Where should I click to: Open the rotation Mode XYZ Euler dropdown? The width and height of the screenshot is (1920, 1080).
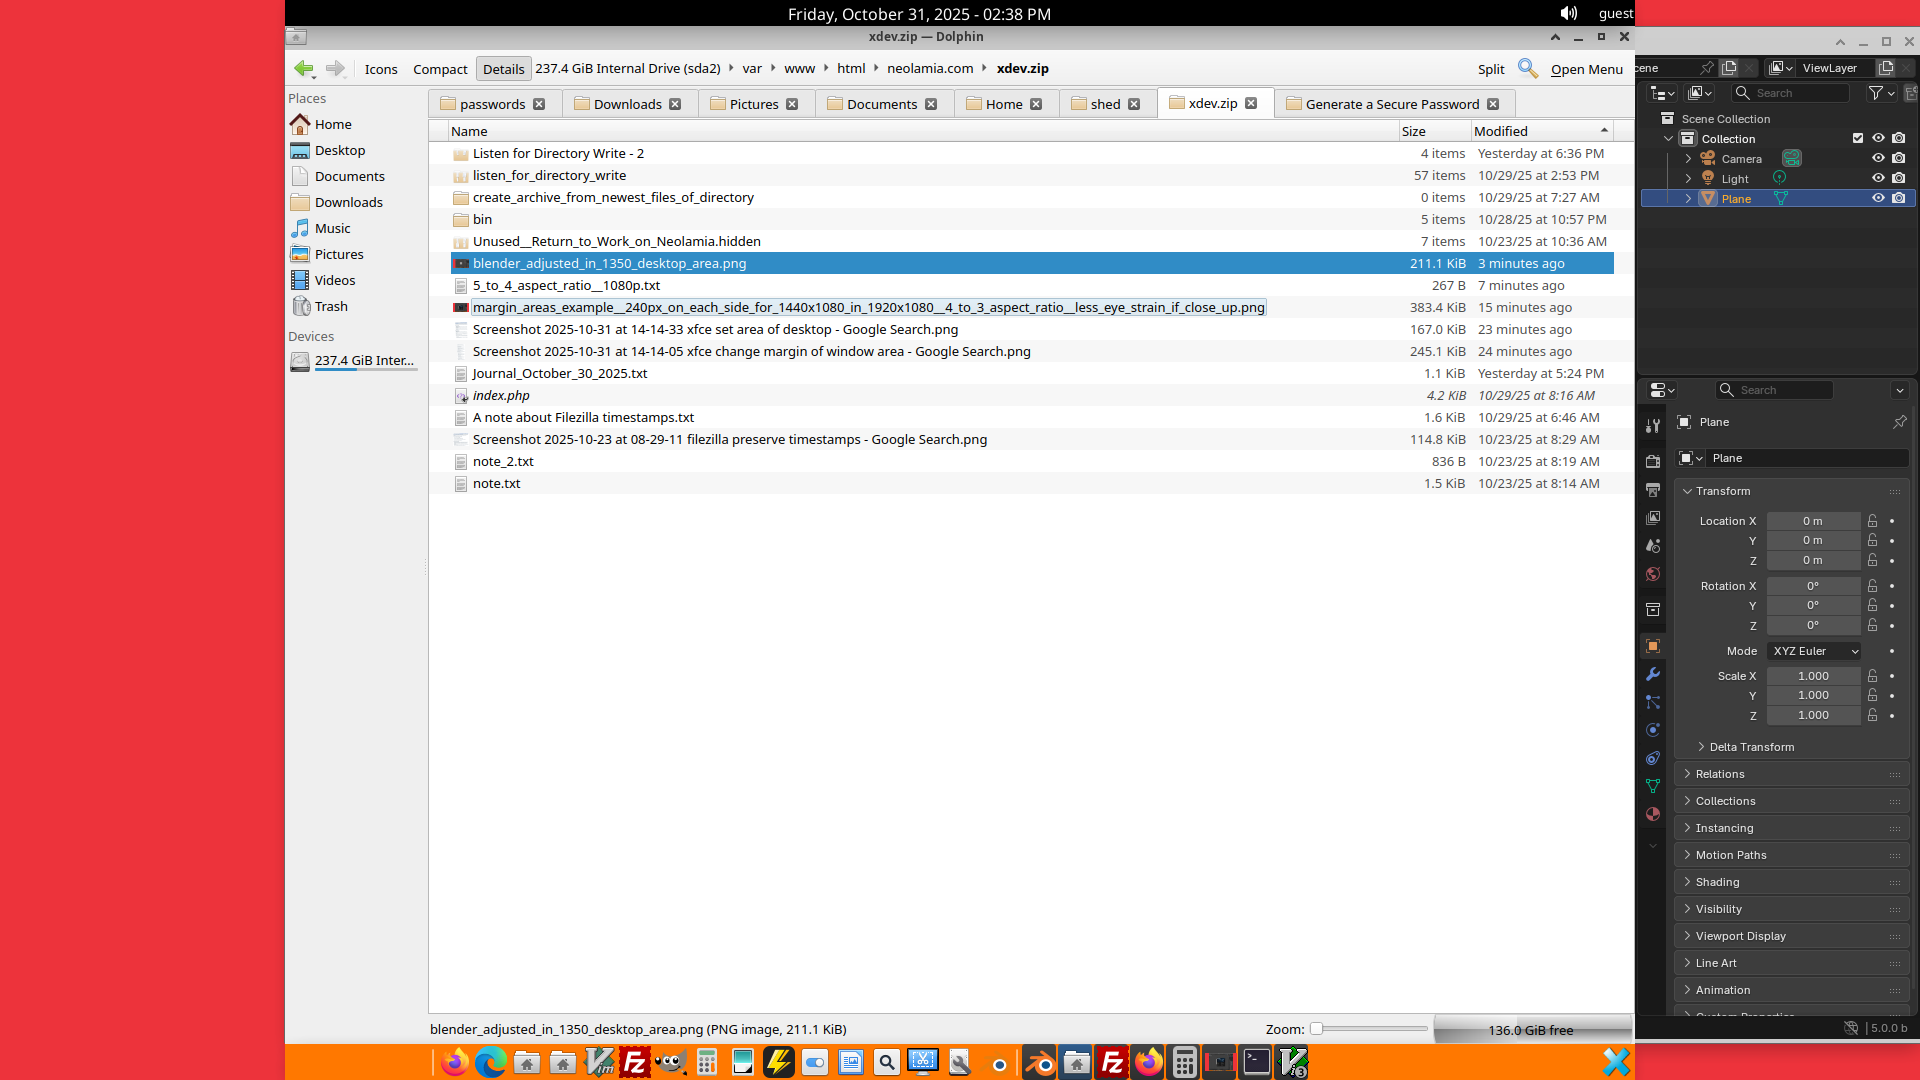coord(1815,651)
